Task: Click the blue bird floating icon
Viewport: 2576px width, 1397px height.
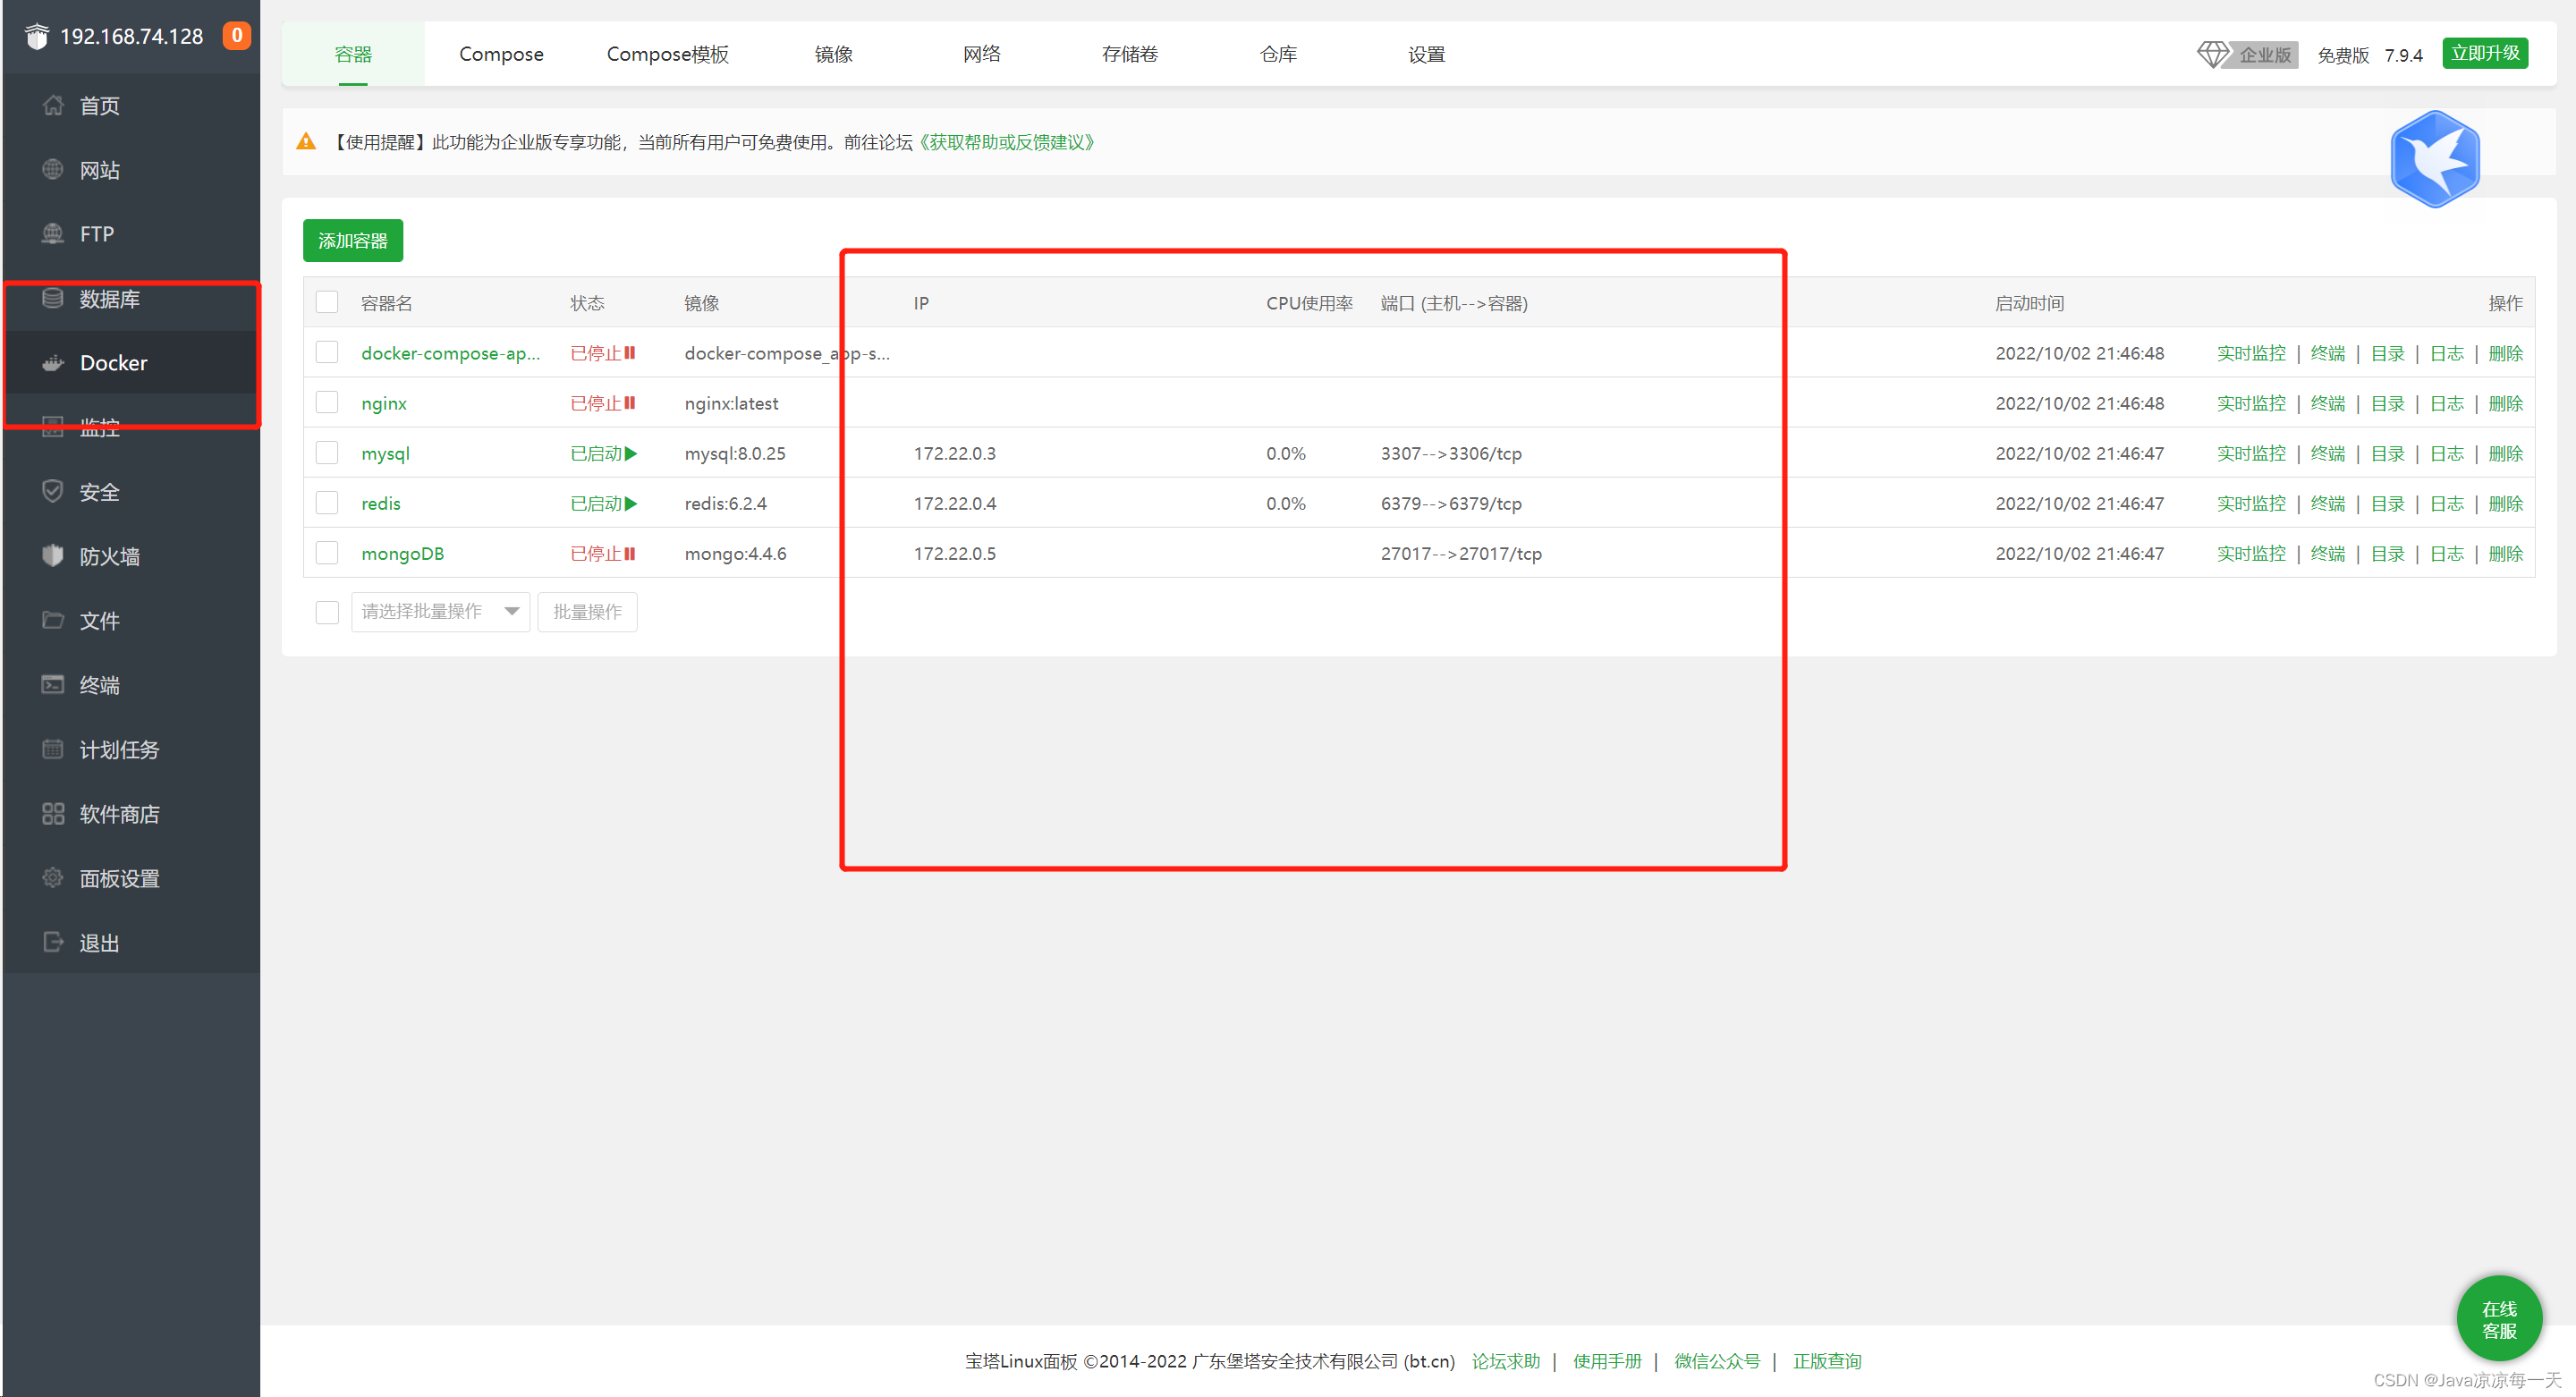Action: tap(2434, 160)
